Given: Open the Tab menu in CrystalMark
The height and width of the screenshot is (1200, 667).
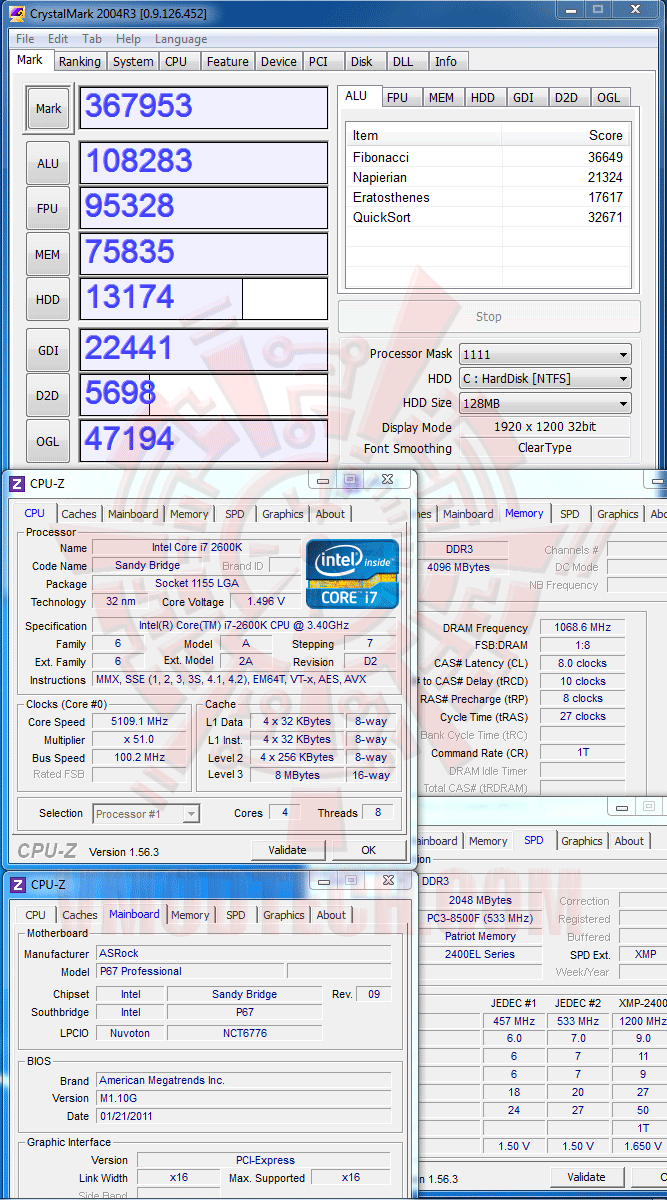Looking at the screenshot, I should tap(92, 39).
